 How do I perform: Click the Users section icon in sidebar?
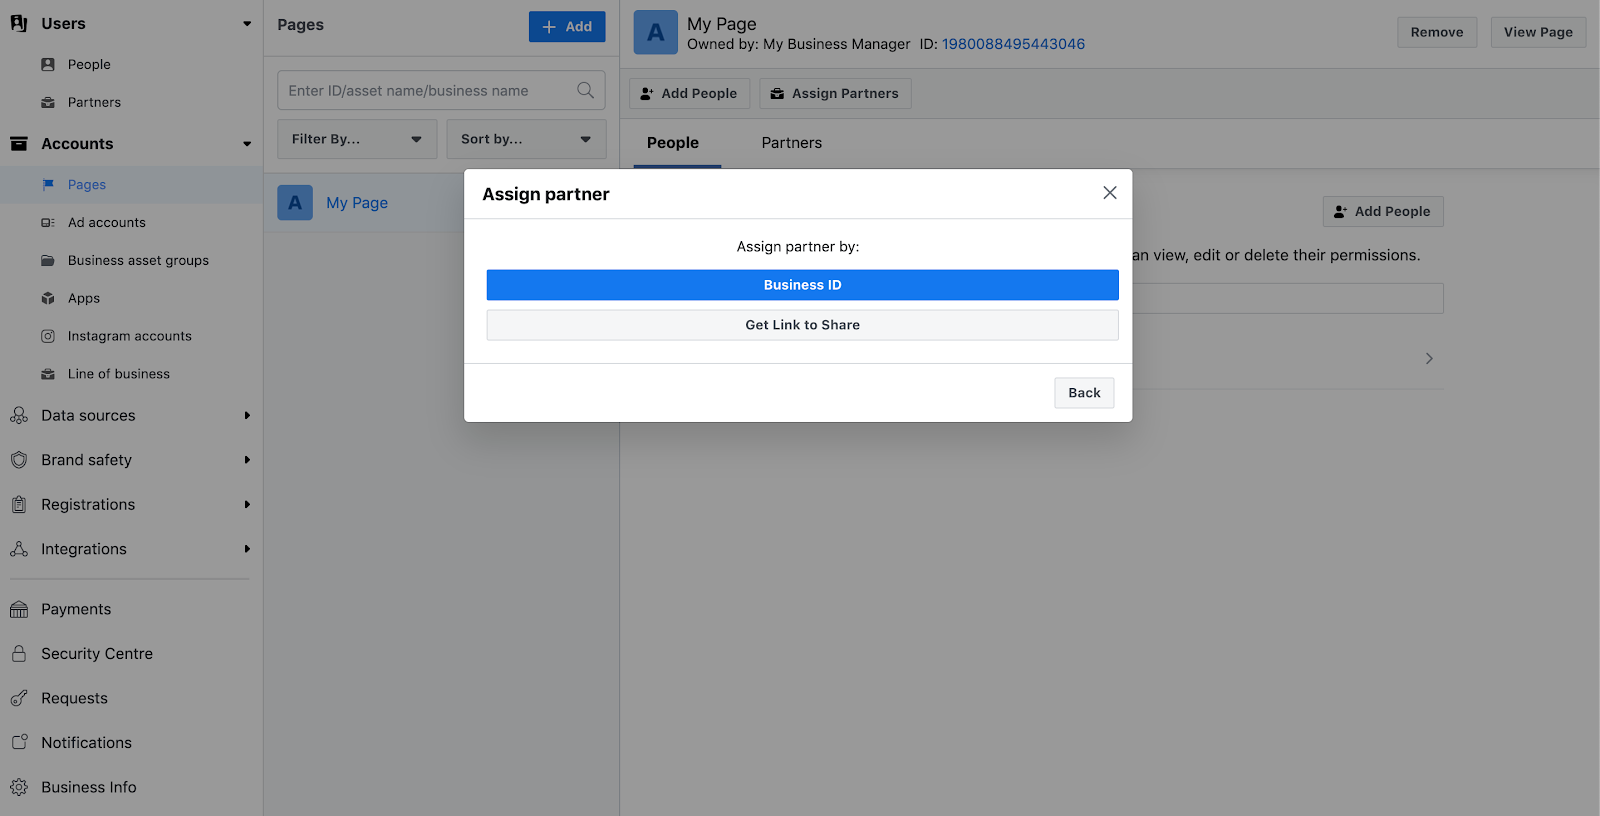[x=19, y=23]
